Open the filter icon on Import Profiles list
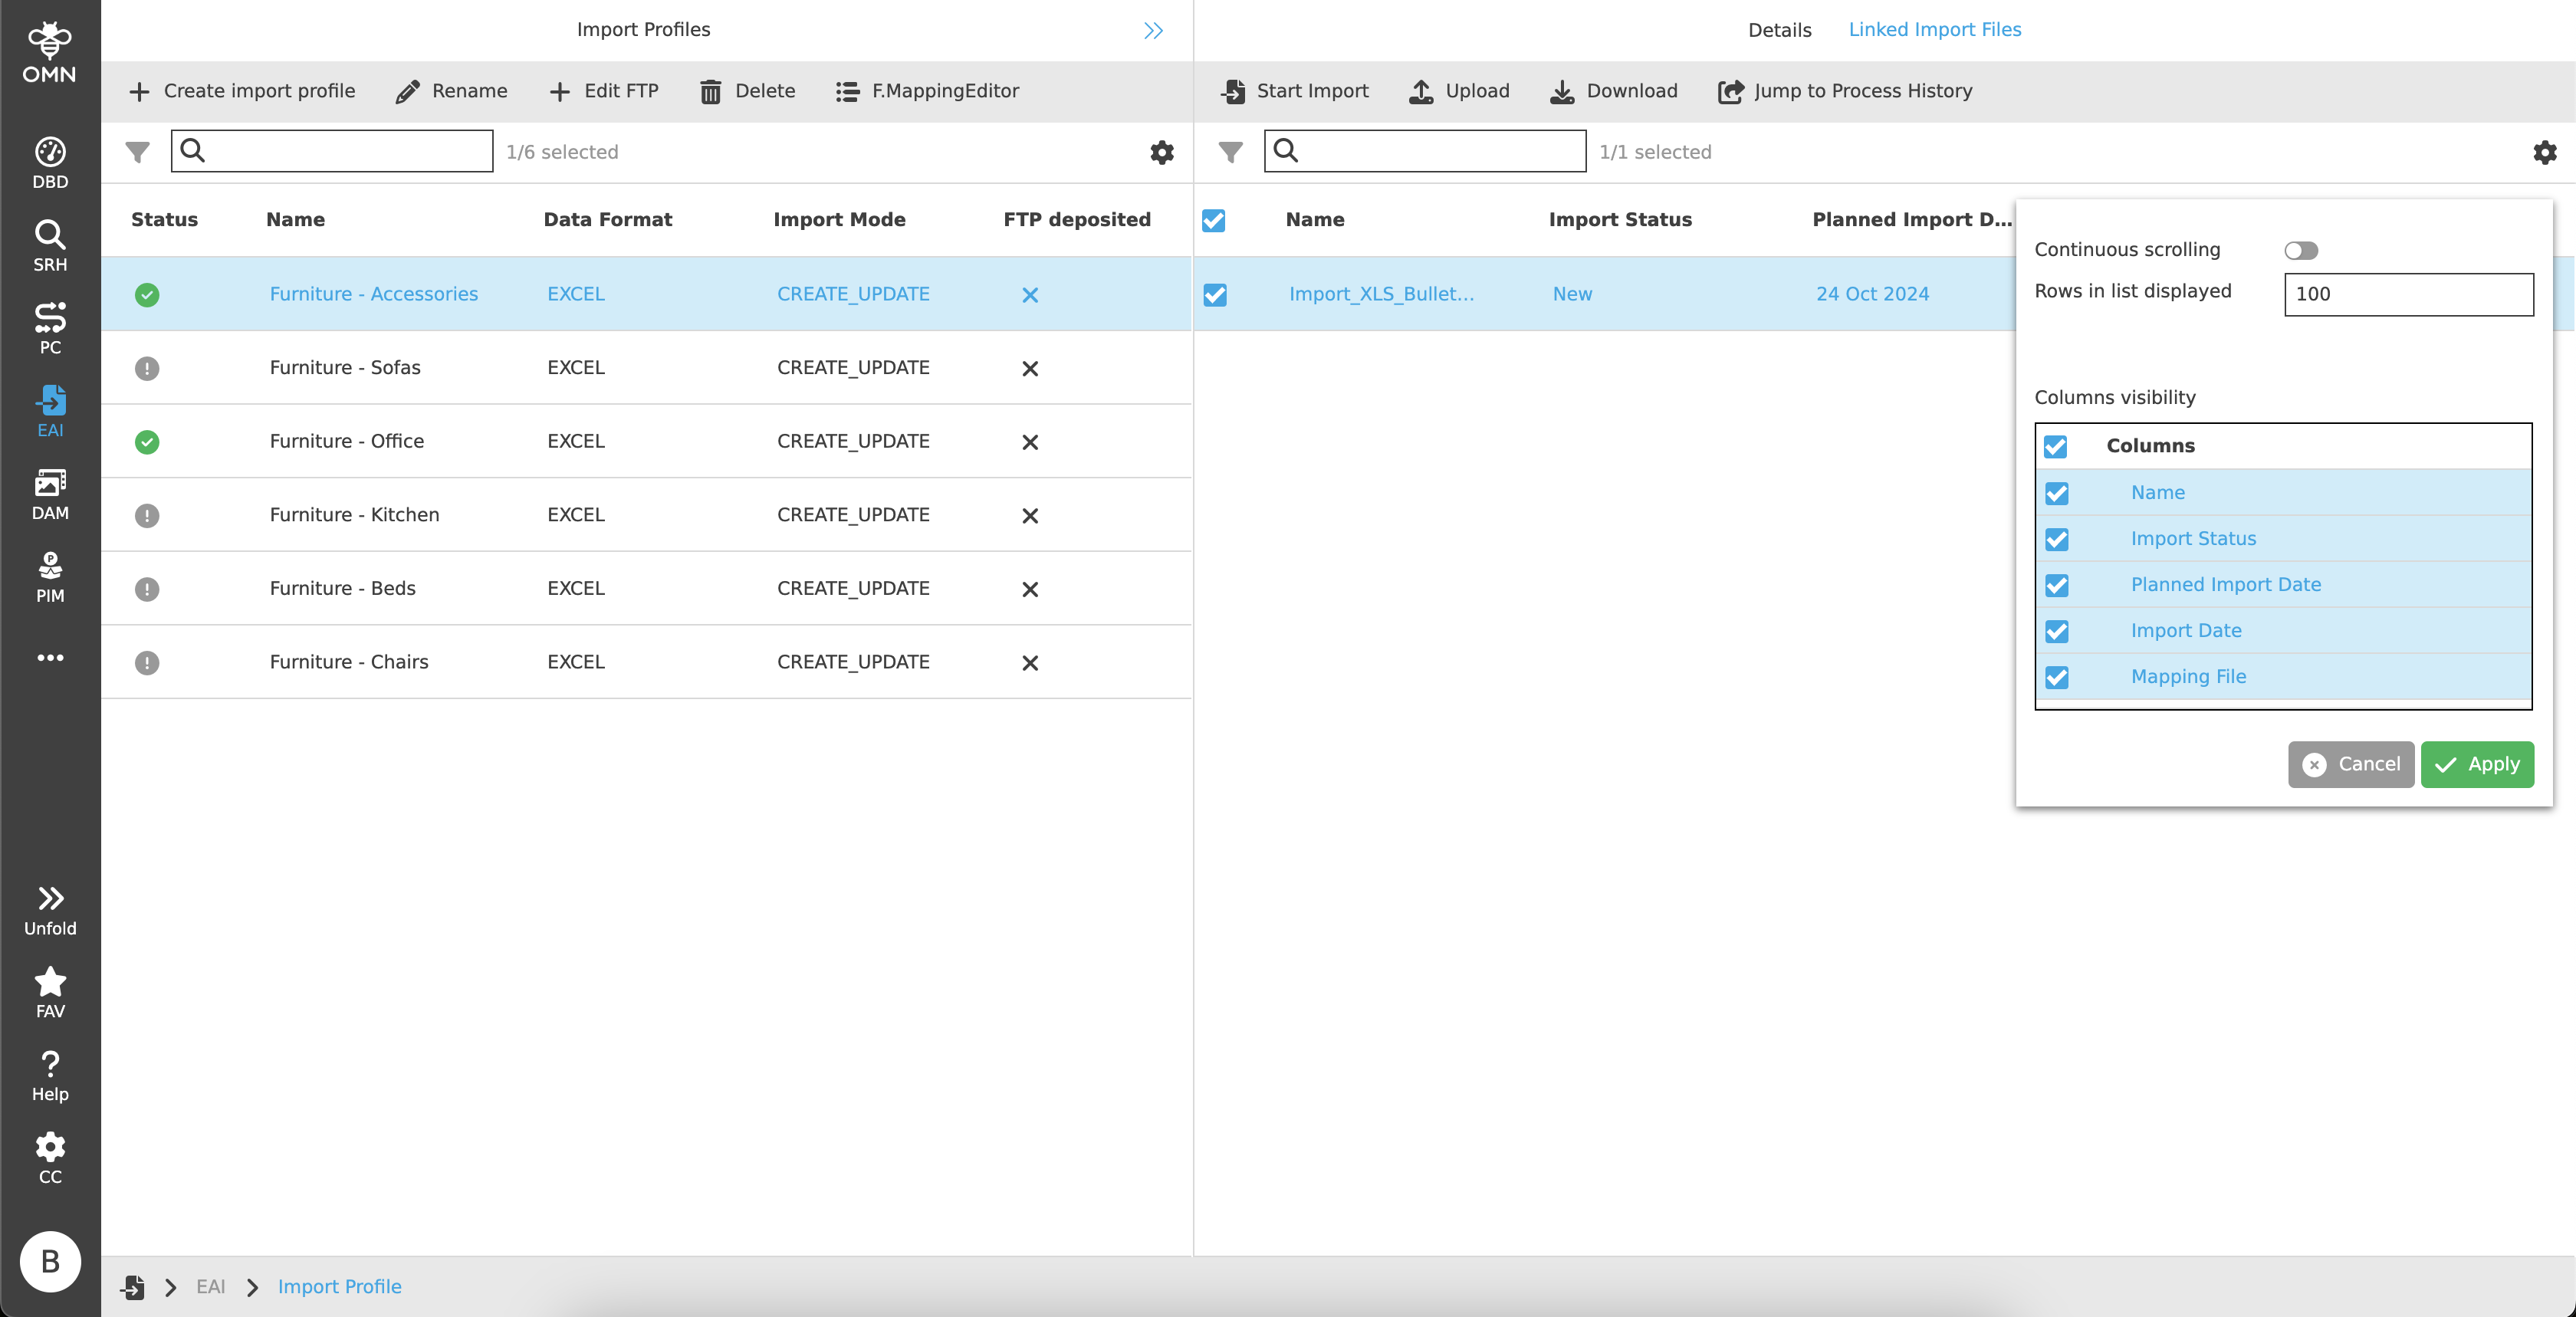Viewport: 2576px width, 1317px height. point(137,152)
